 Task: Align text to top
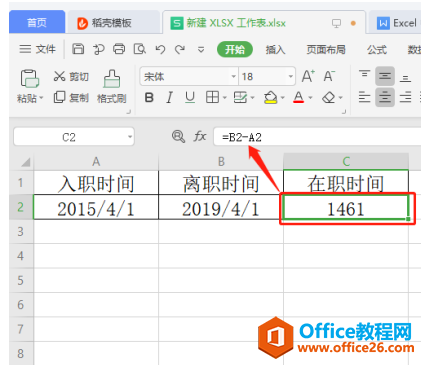click(364, 75)
